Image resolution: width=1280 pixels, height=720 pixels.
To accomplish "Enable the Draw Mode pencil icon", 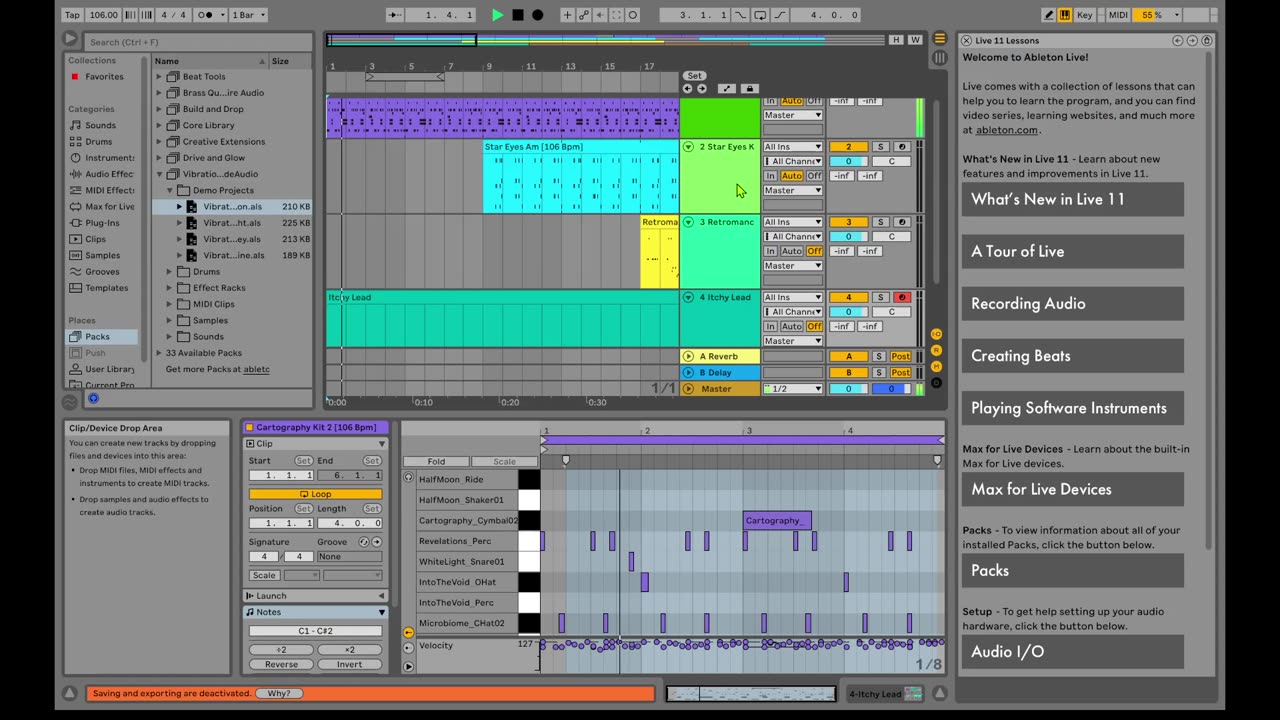I will [1048, 15].
